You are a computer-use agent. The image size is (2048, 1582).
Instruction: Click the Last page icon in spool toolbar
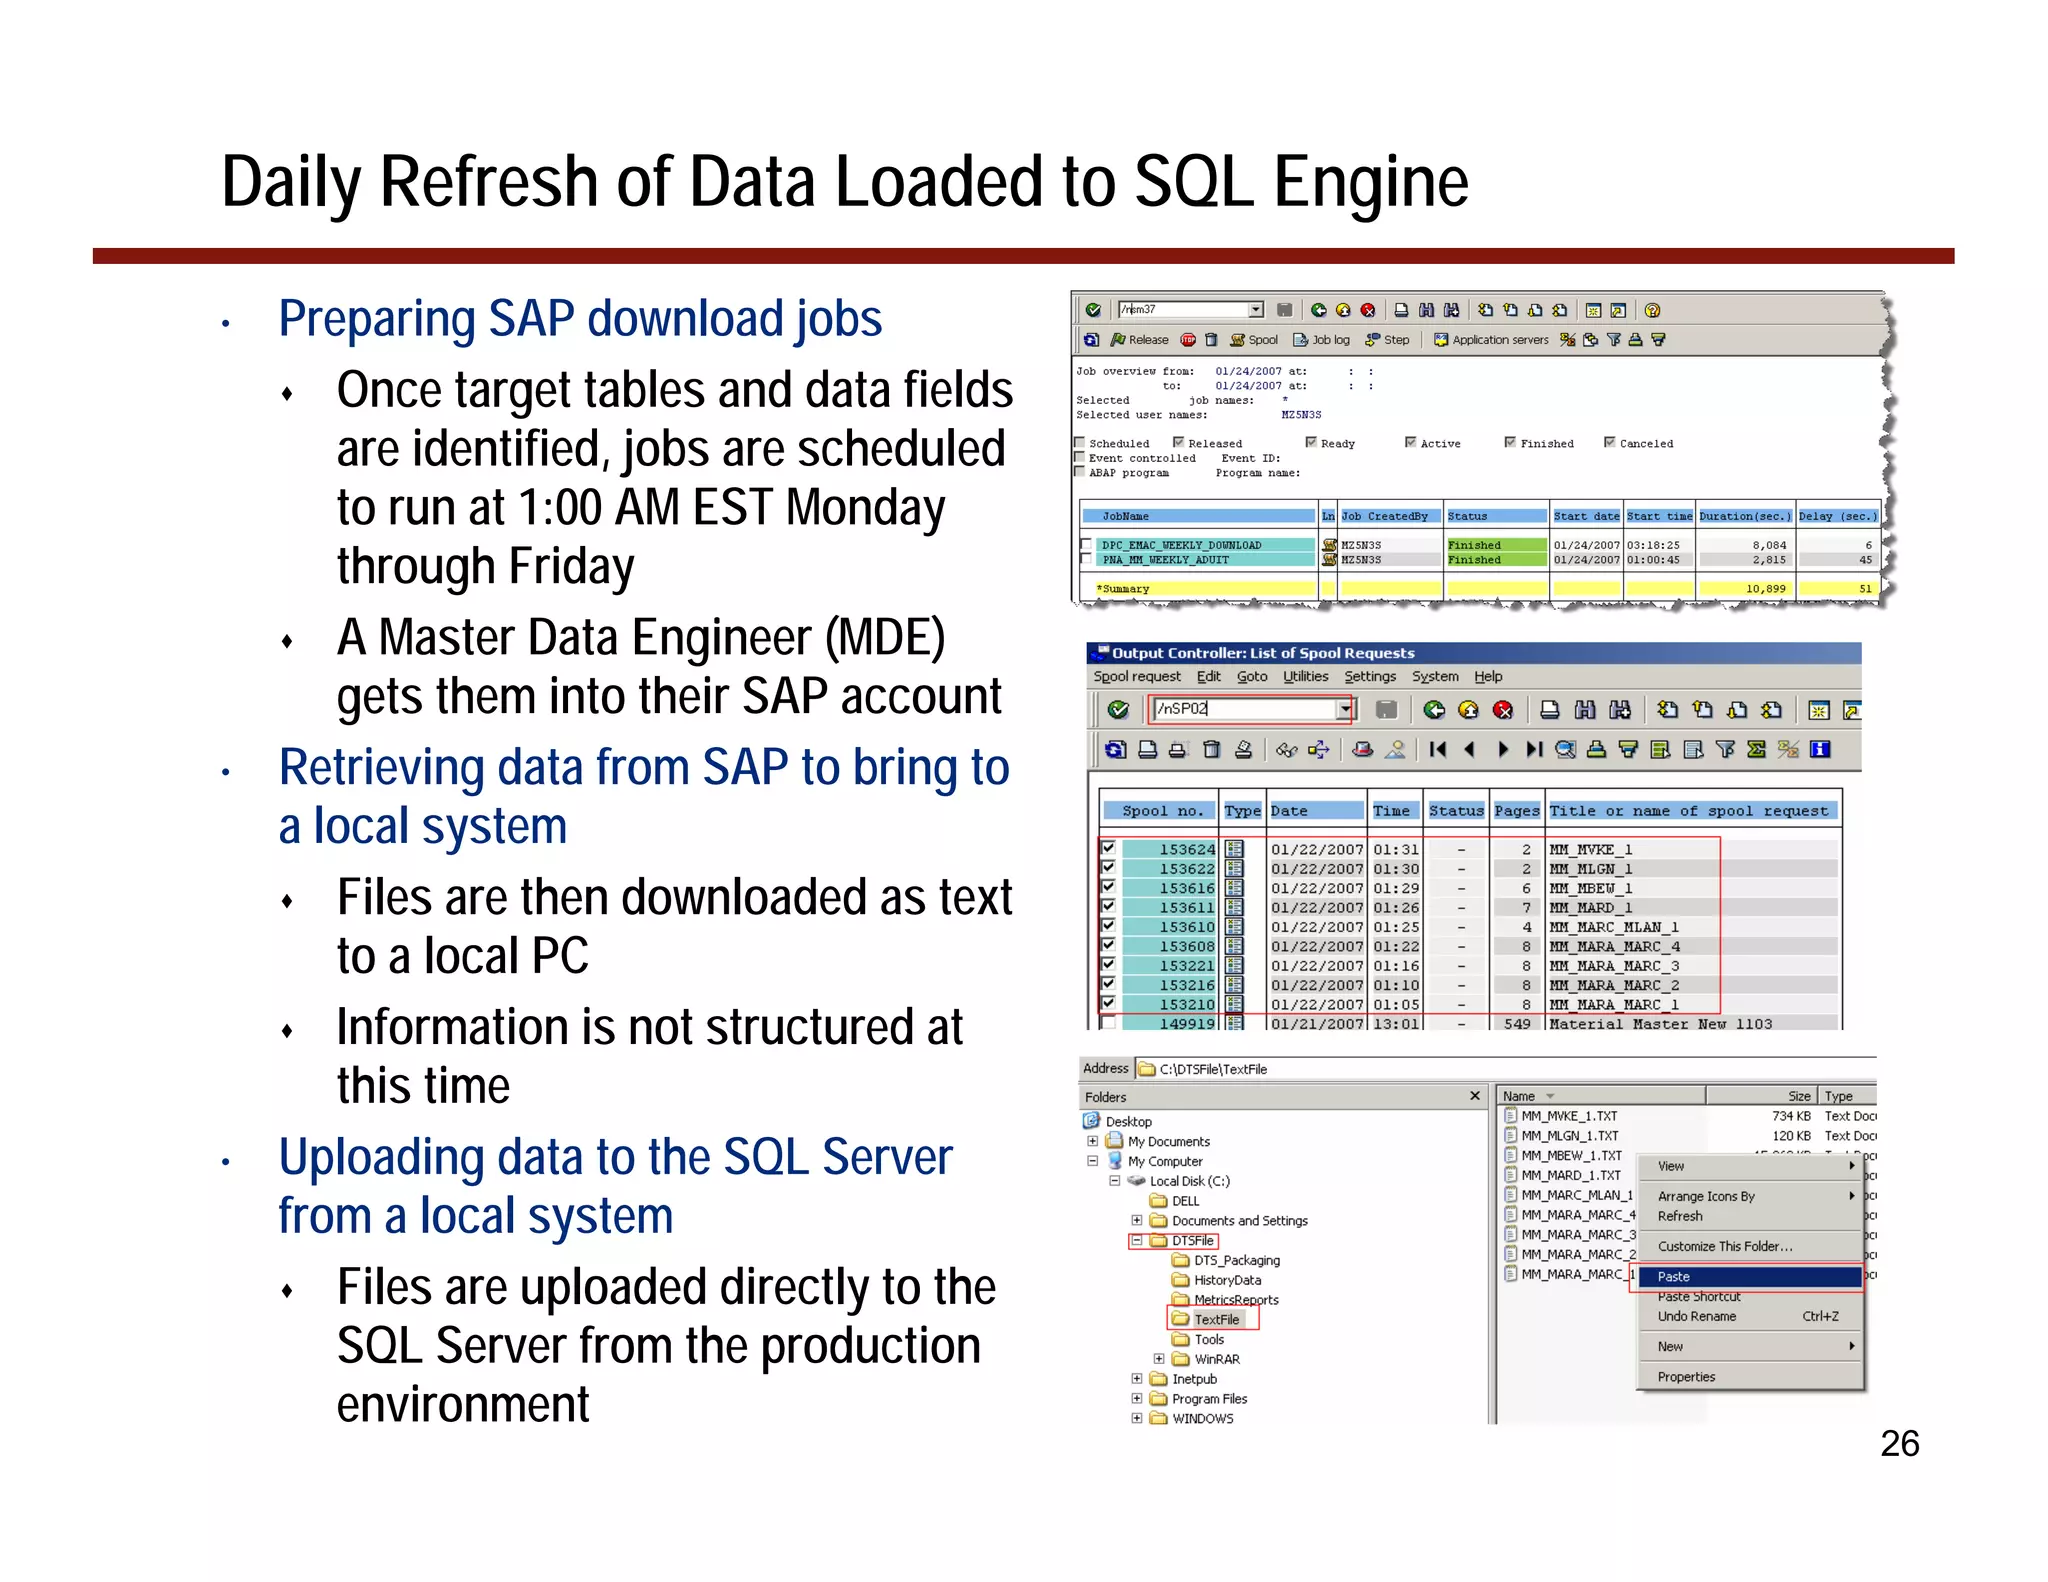(1534, 749)
